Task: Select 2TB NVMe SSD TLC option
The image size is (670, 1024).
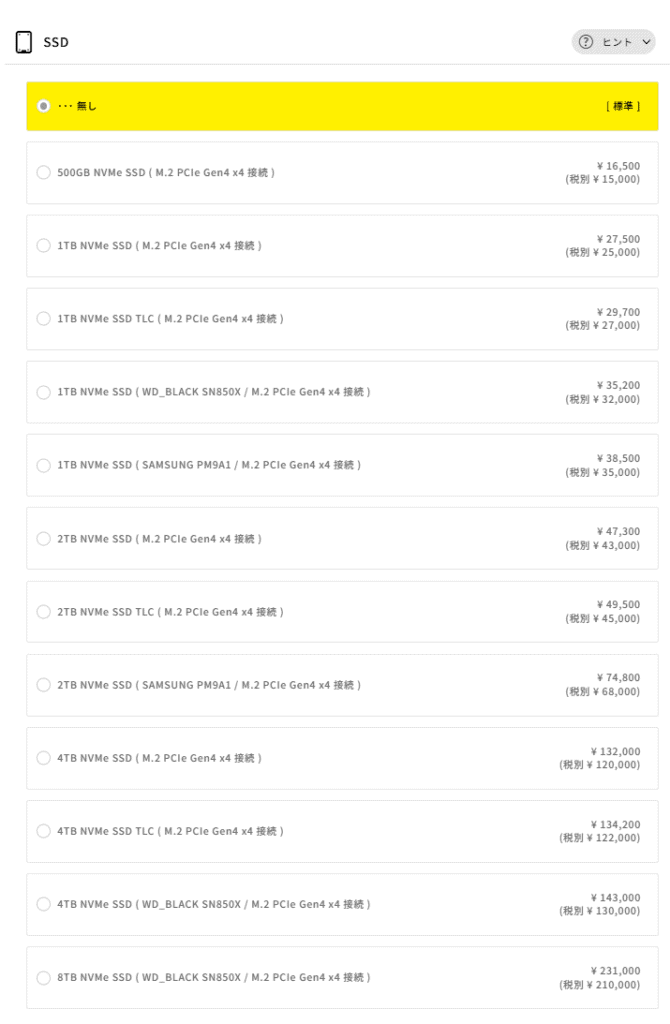Action: click(43, 612)
